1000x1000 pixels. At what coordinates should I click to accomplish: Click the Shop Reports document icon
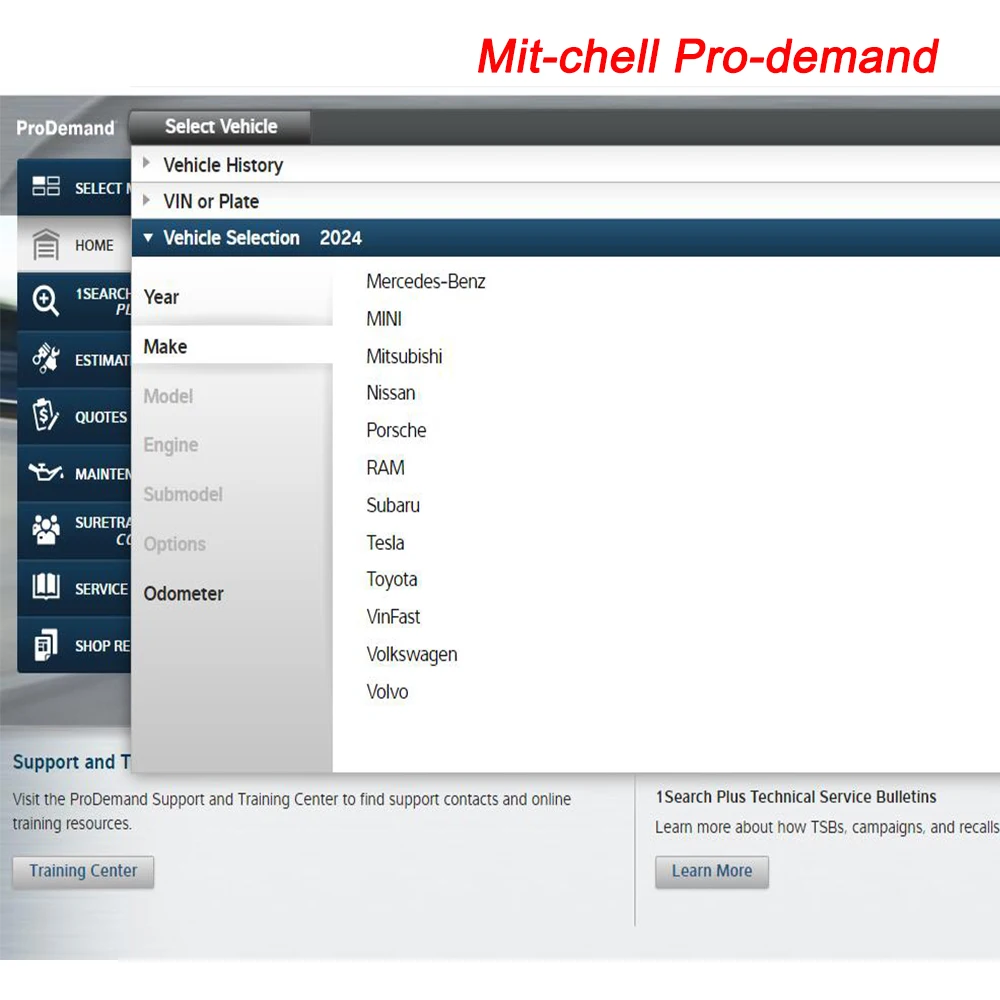click(x=46, y=645)
